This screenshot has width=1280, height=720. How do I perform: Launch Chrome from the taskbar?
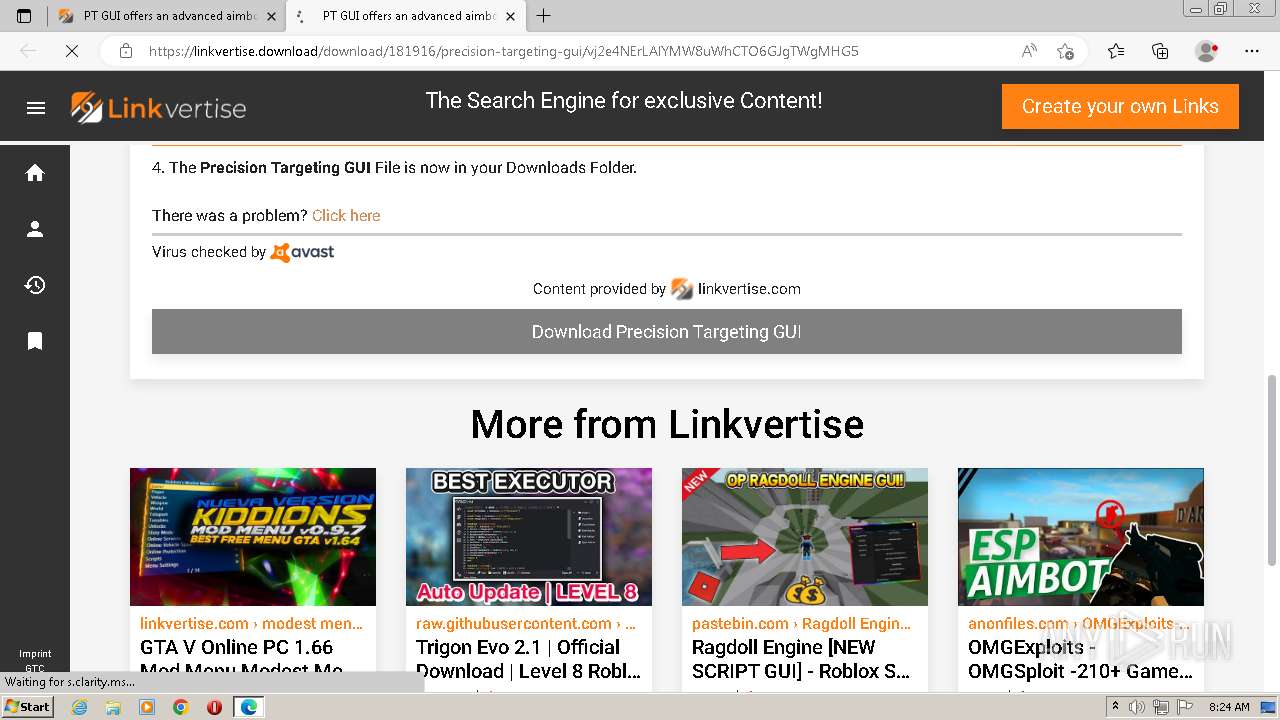[180, 707]
